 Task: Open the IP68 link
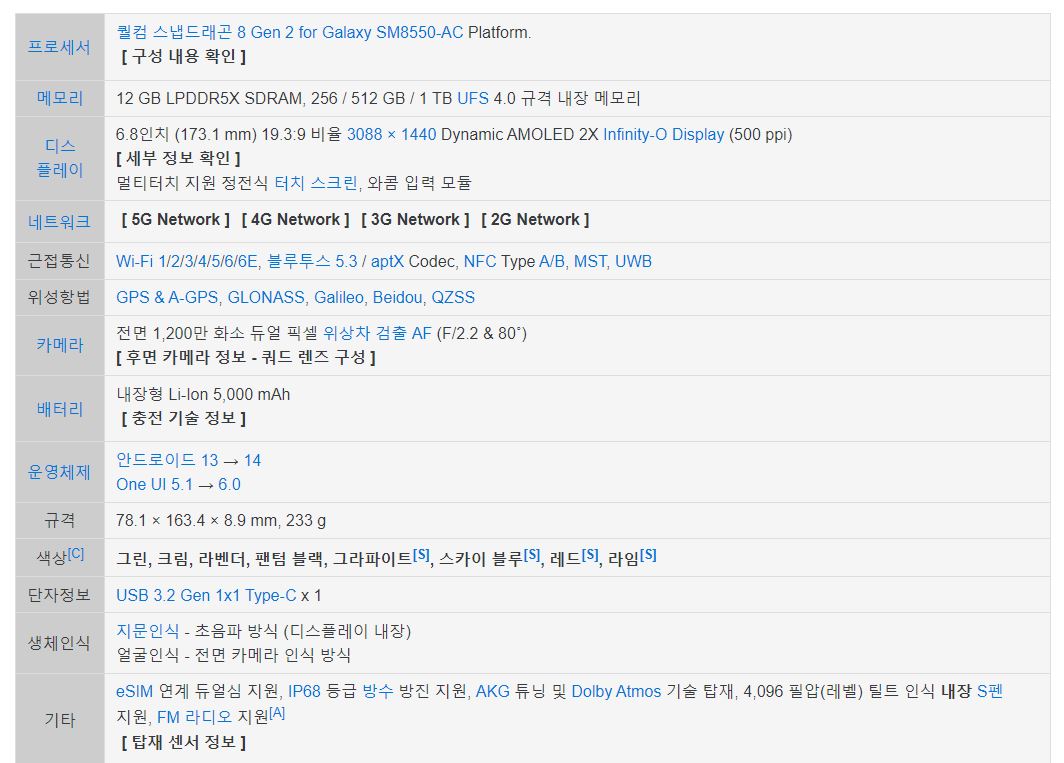(x=304, y=692)
